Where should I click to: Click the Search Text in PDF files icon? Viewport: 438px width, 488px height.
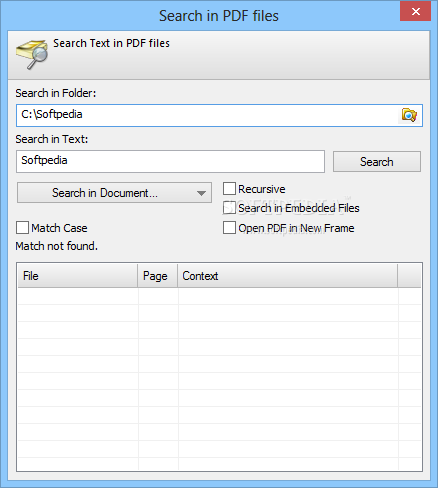coord(32,54)
